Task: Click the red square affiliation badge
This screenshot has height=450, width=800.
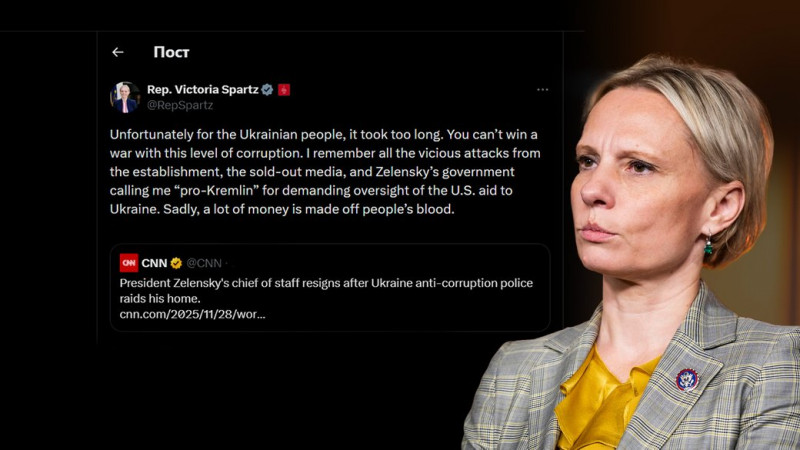Action: pyautogui.click(x=285, y=89)
